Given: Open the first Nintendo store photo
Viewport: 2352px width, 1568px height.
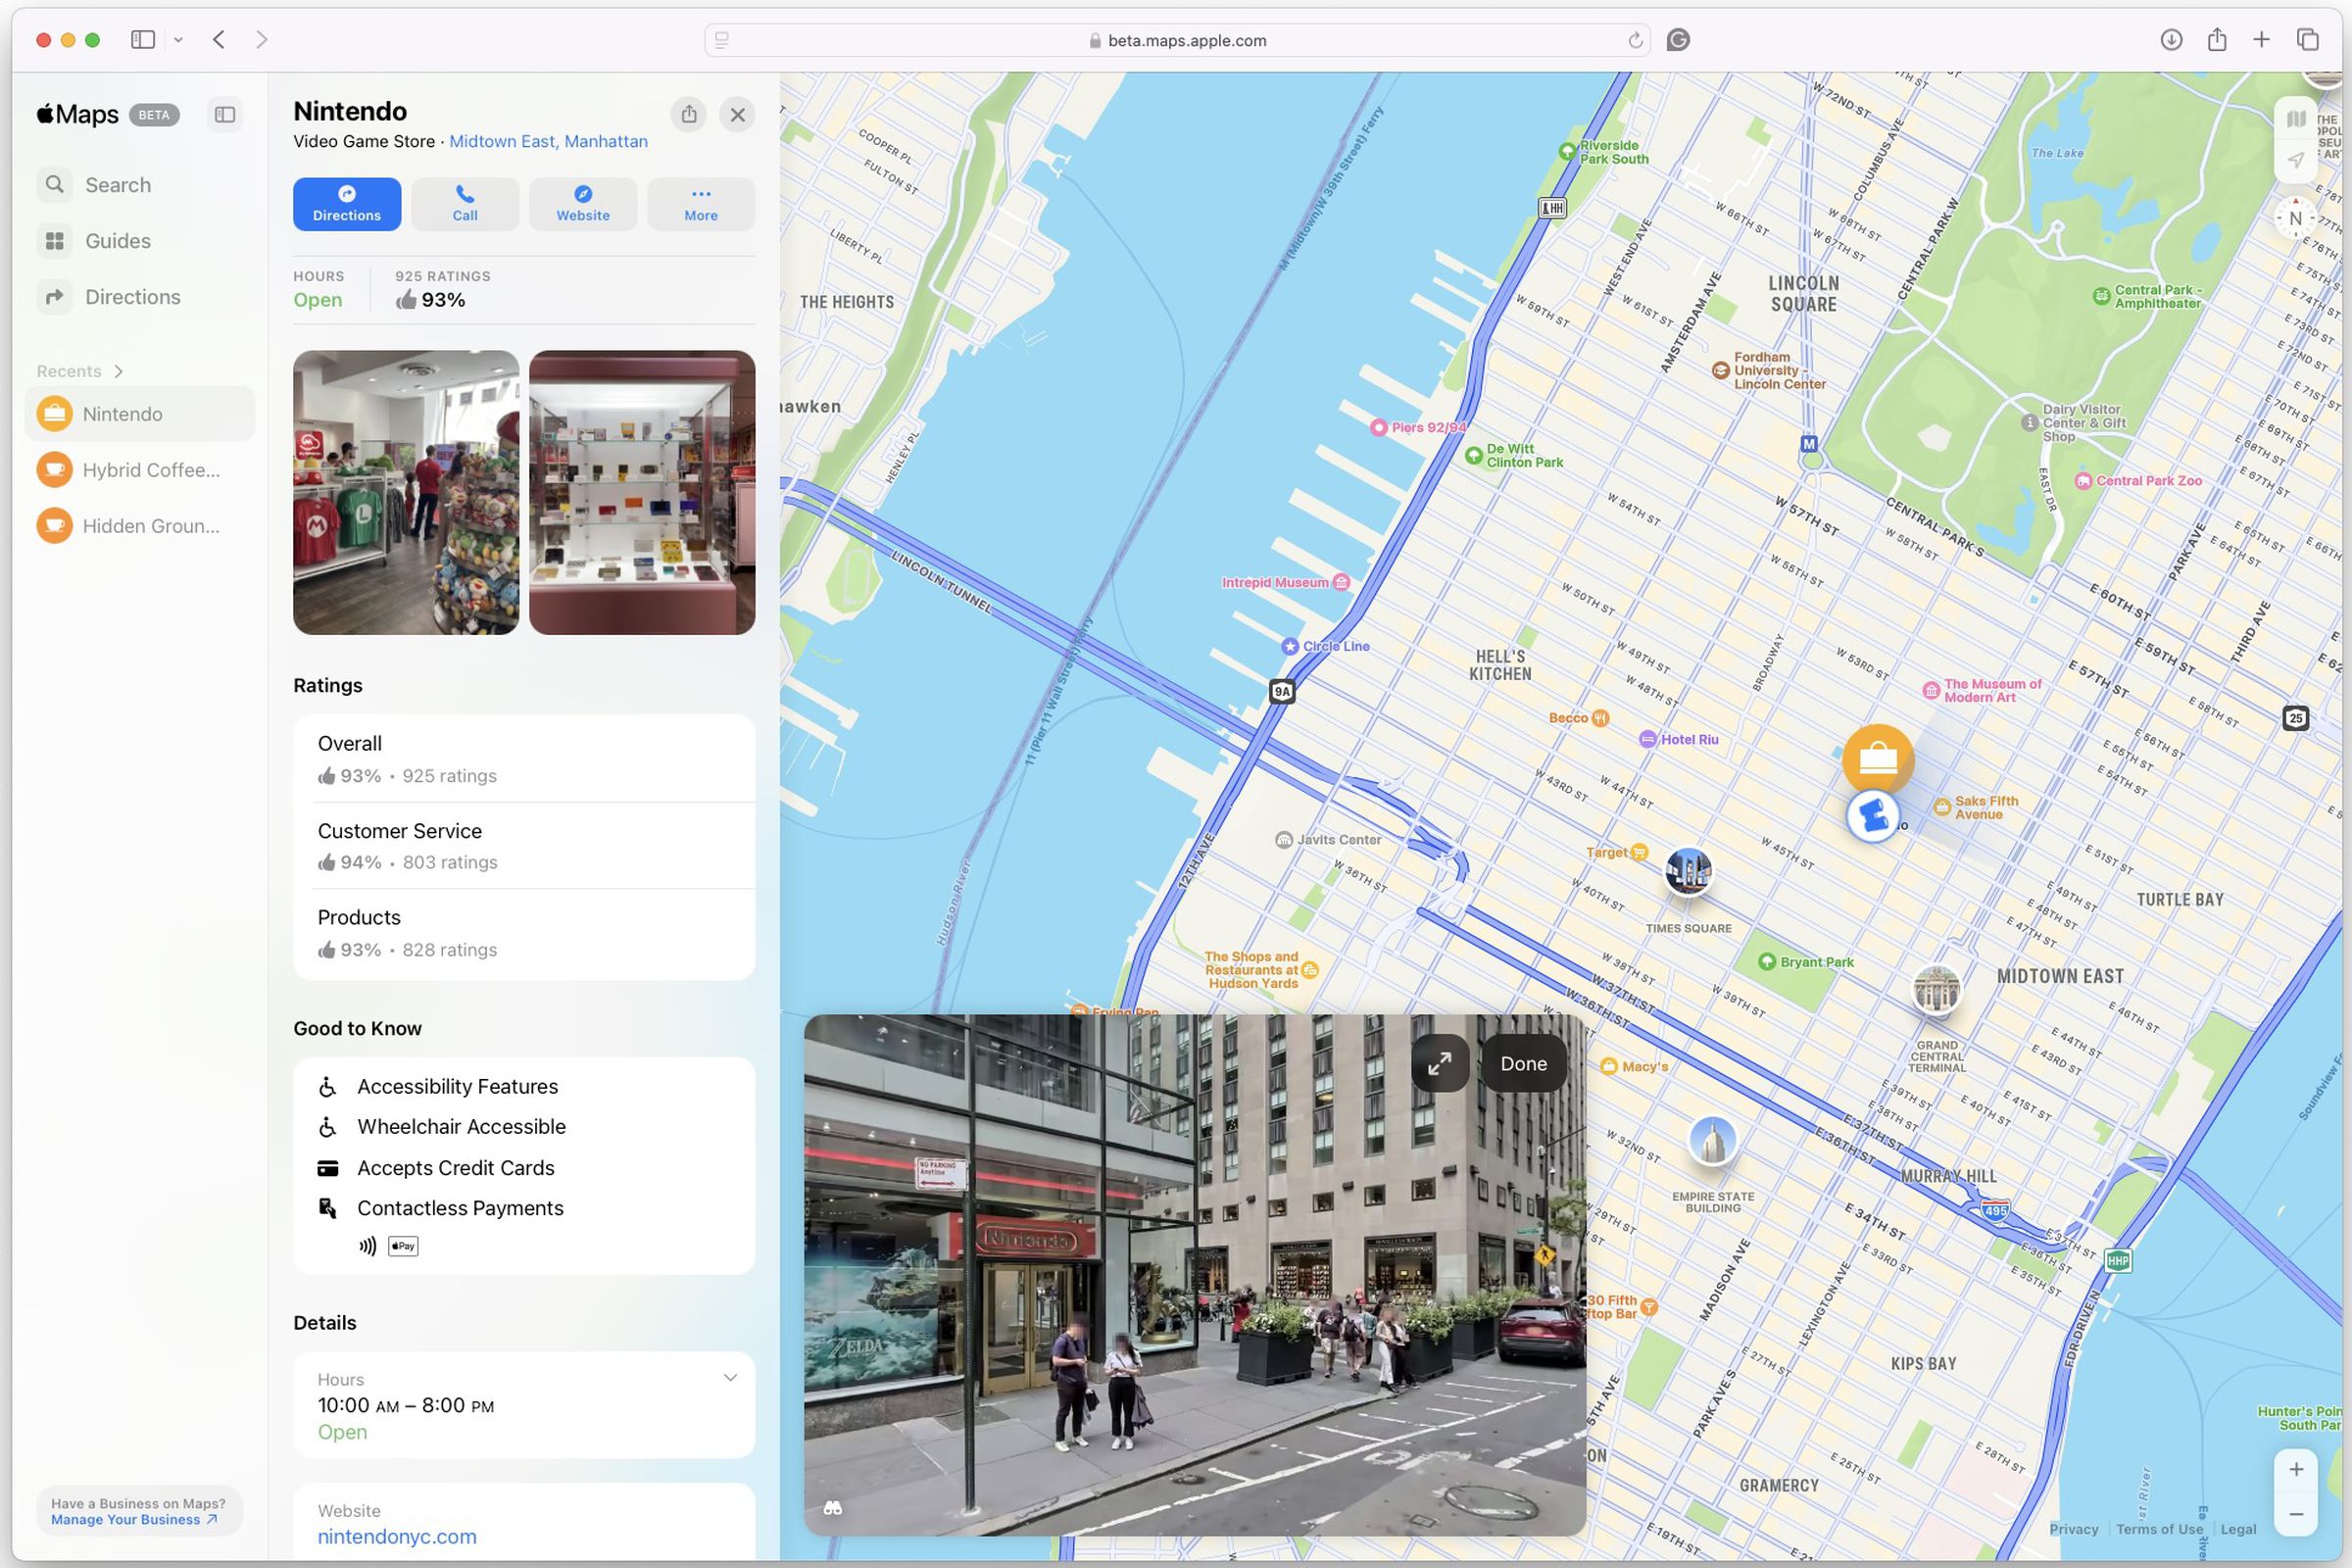Looking at the screenshot, I should click(405, 492).
